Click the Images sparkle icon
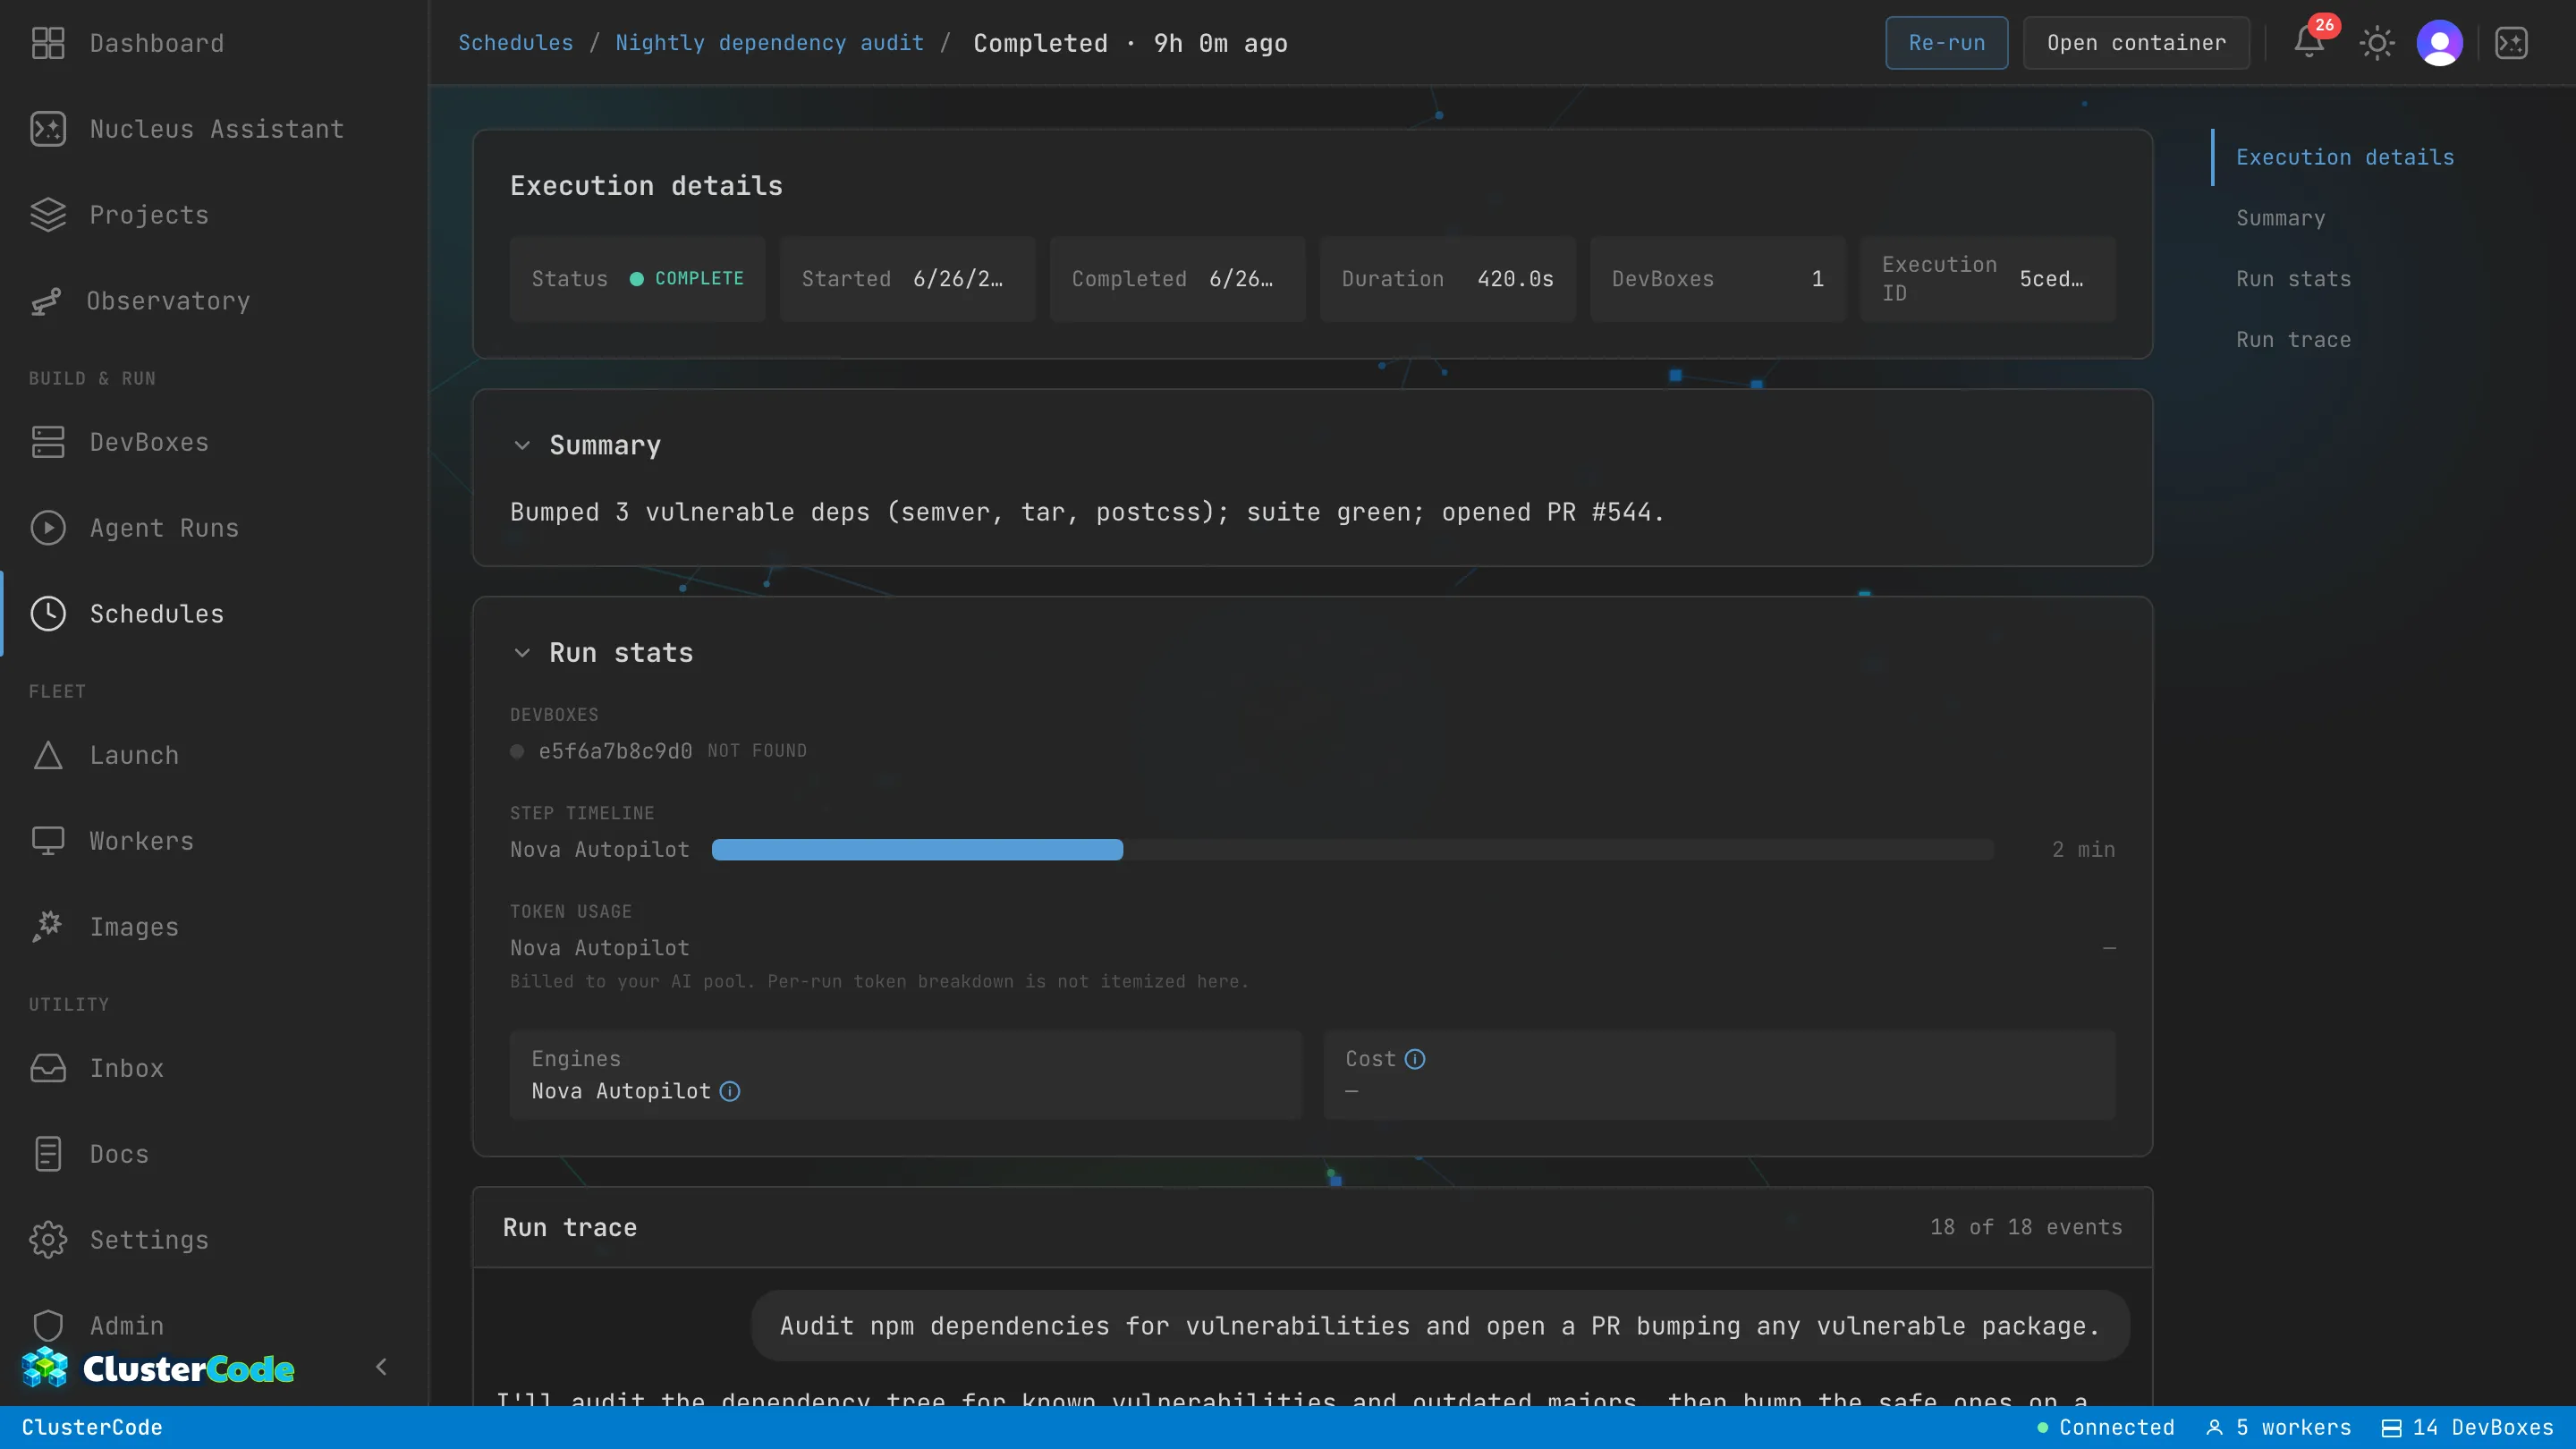This screenshot has height=1449, width=2576. coord(48,927)
